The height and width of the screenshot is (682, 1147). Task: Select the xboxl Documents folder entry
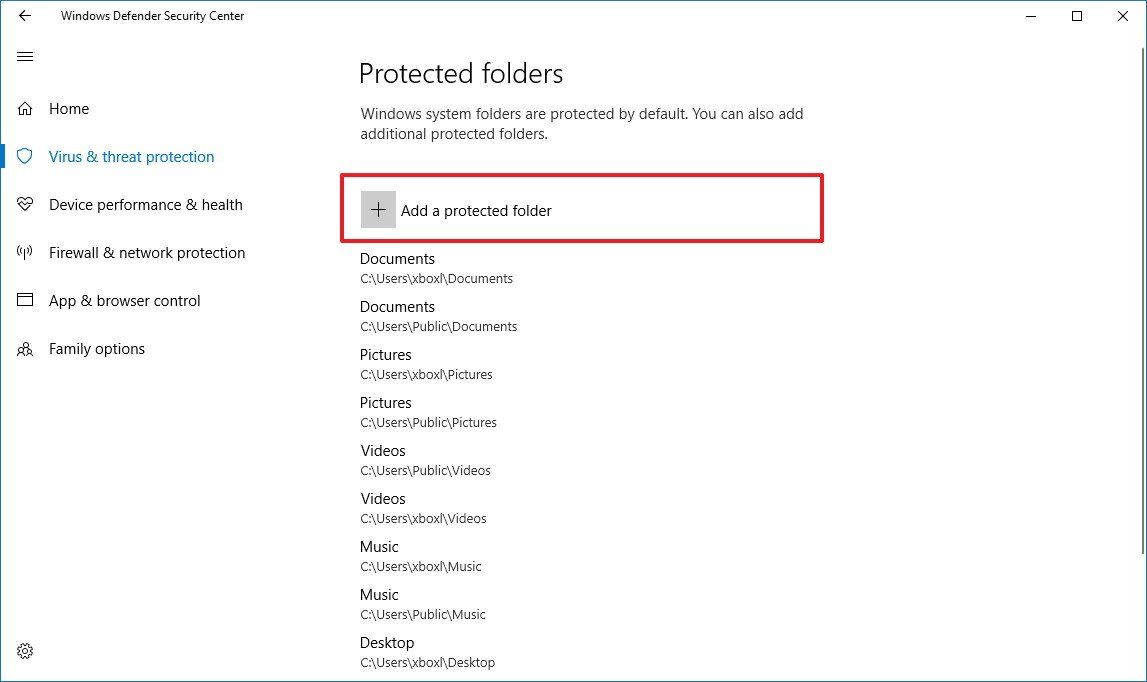coord(436,267)
